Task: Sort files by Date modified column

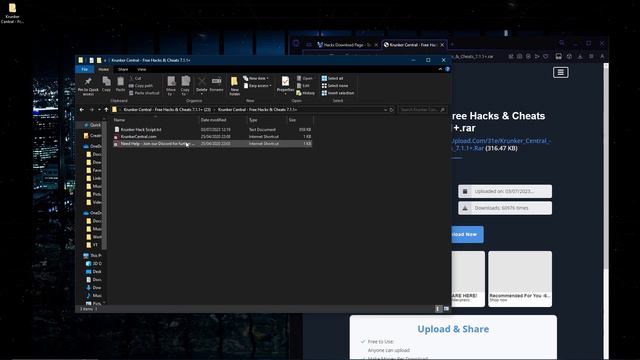Action: point(223,120)
